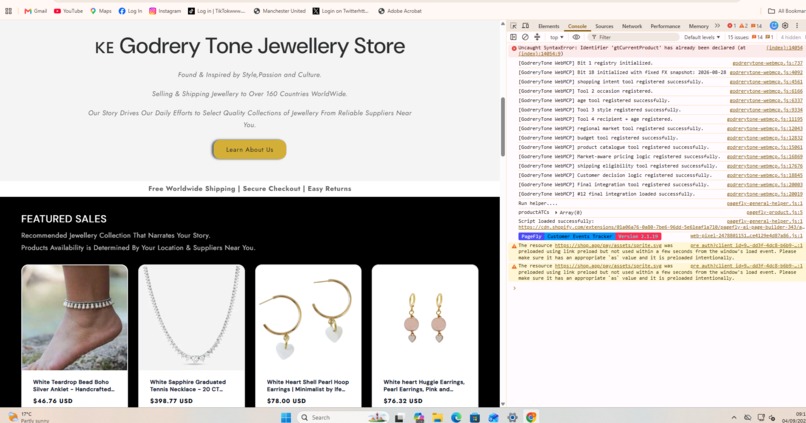
Task: Expand the productATCs Array(0) entry
Action: pos(556,212)
